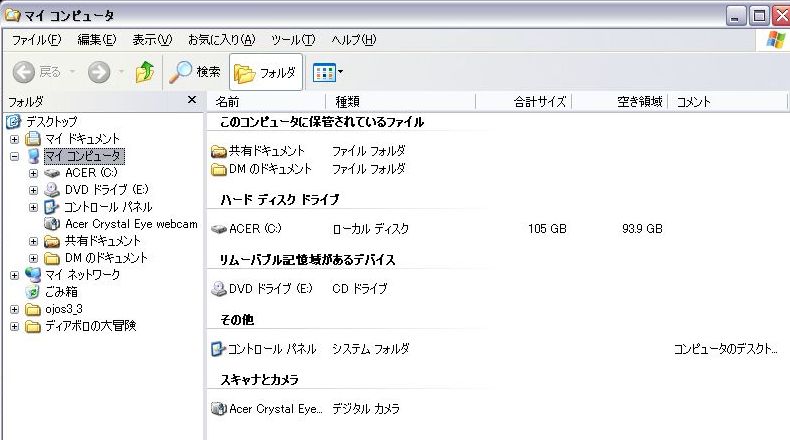
Task: Click the 105 GB total size value
Action: click(x=547, y=229)
